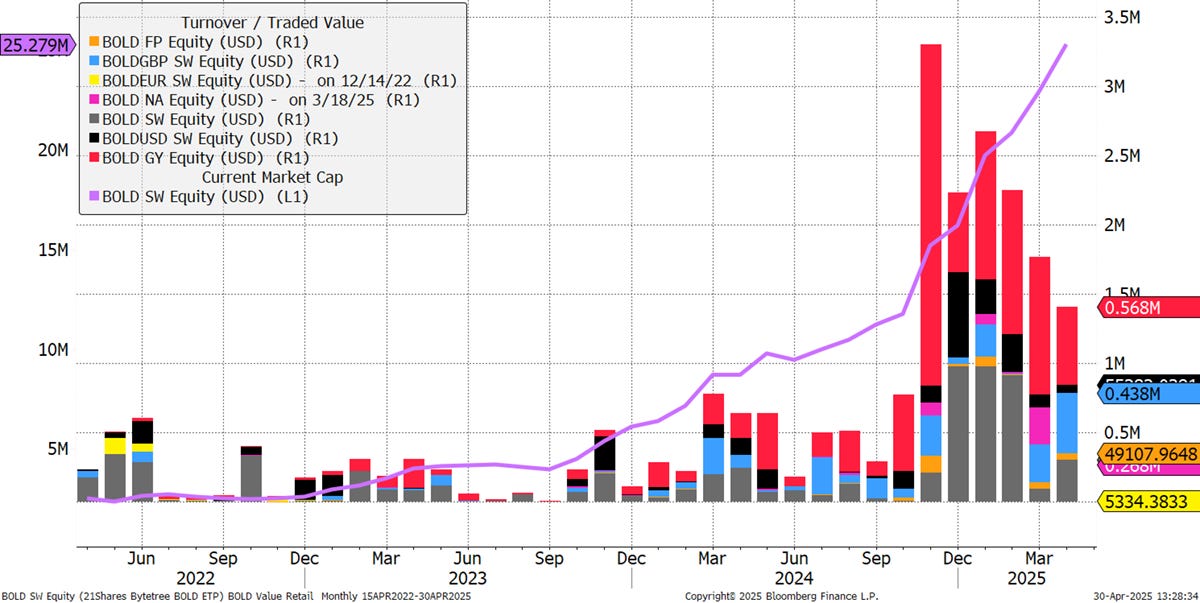Click the yellow BOLDEUR SW Equity legend swatch
Screen dimensions: 1200x603
[94, 81]
